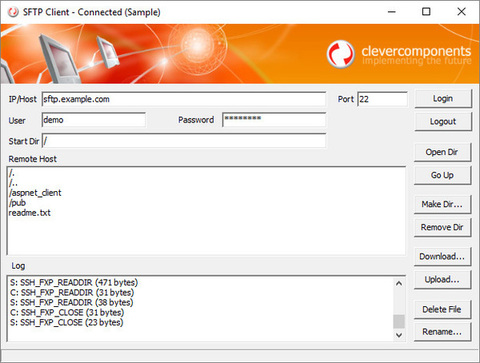Select the /pub folder in Remote Host list
This screenshot has height=363, width=480.
(x=17, y=203)
